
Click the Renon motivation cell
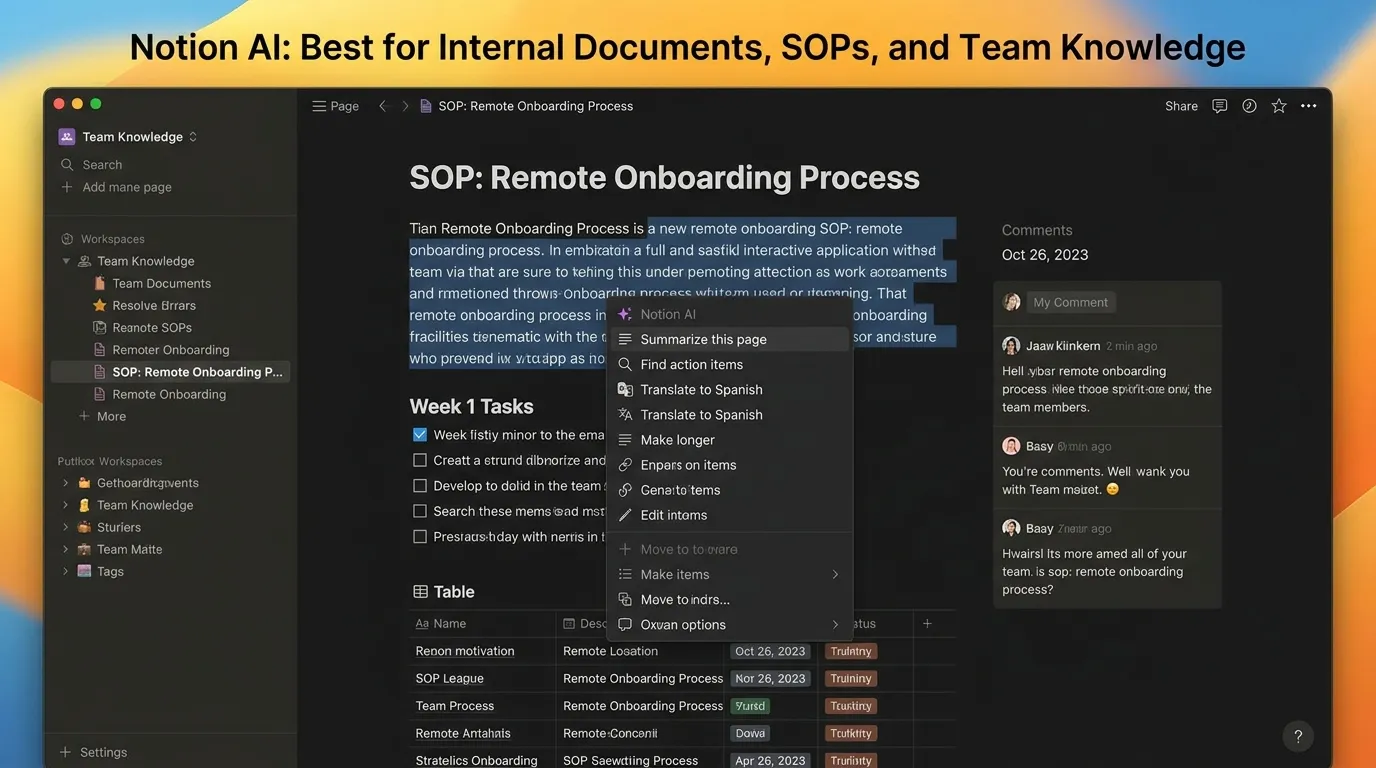pos(483,651)
